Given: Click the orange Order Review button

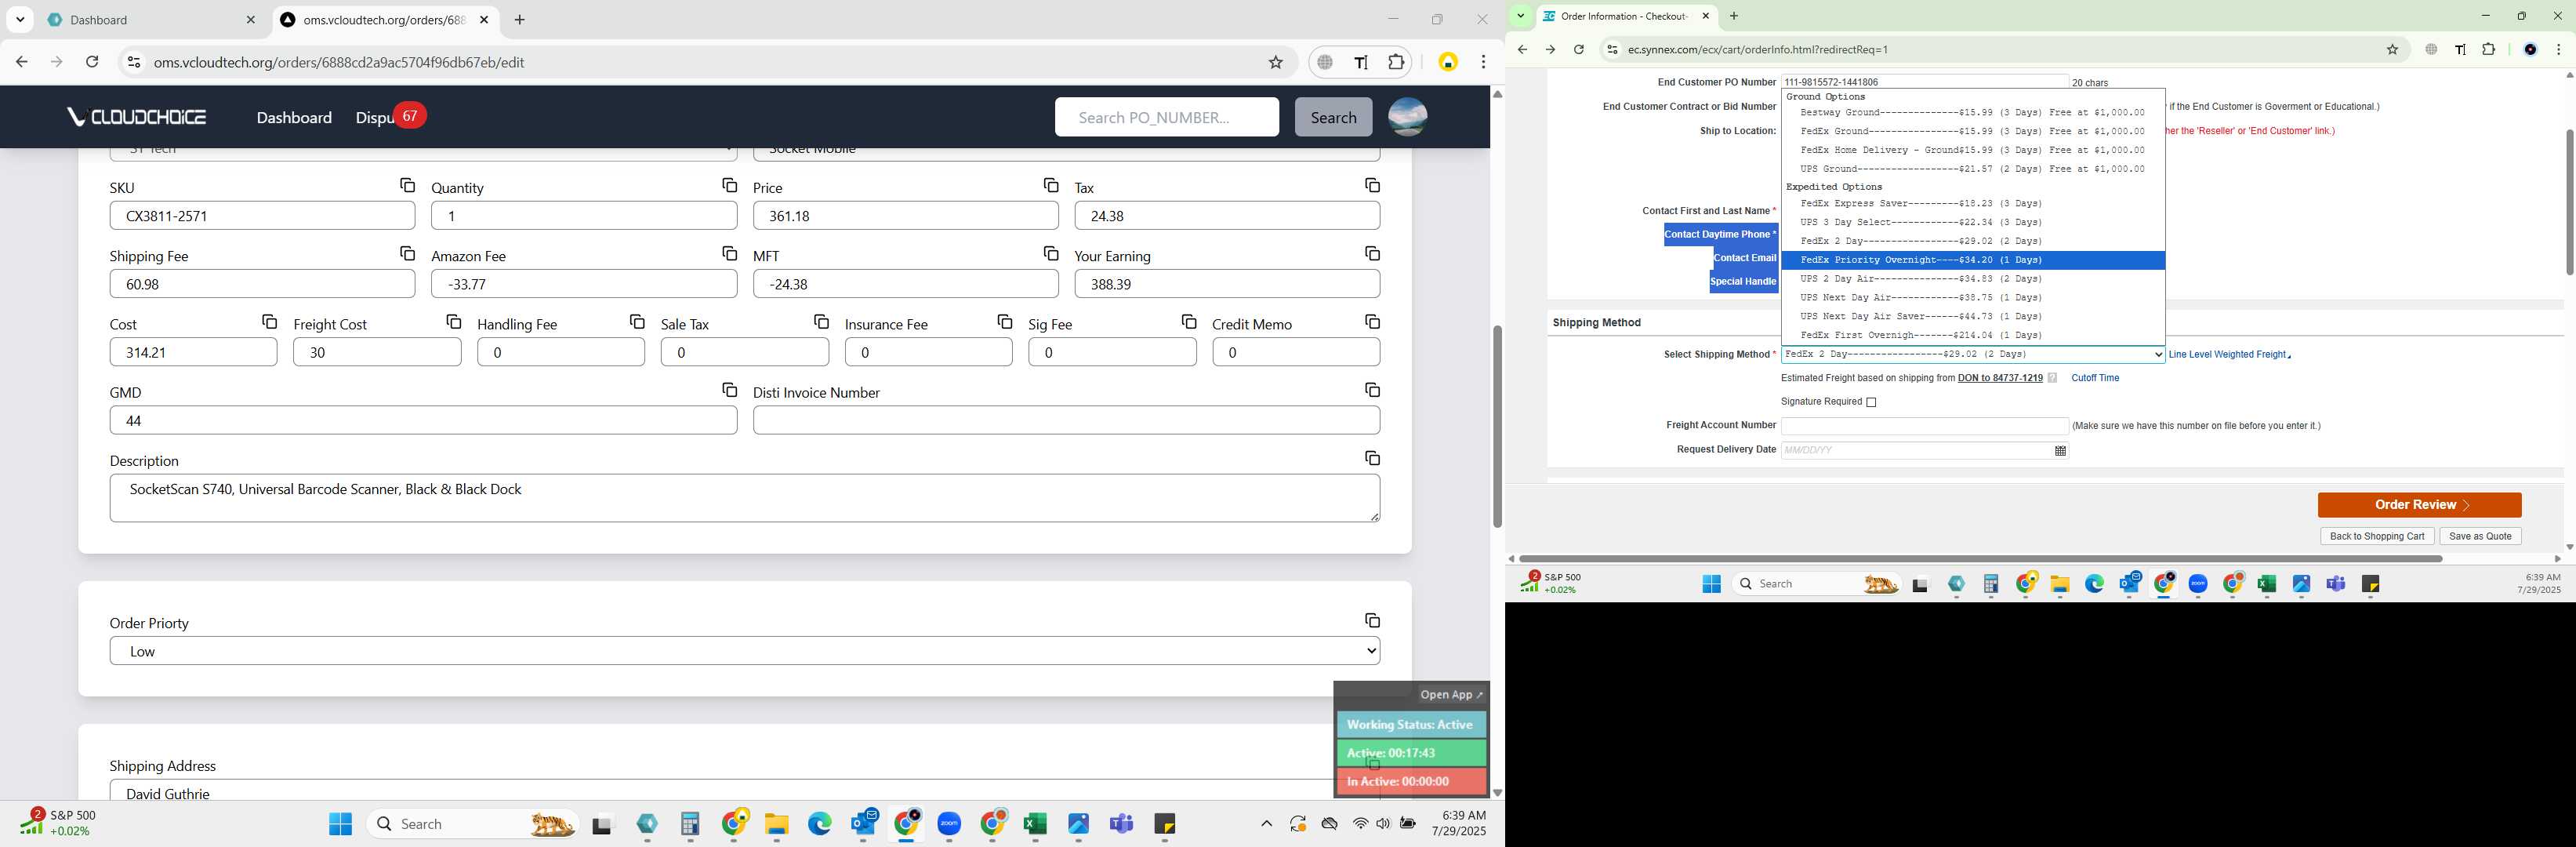Looking at the screenshot, I should 2419,505.
